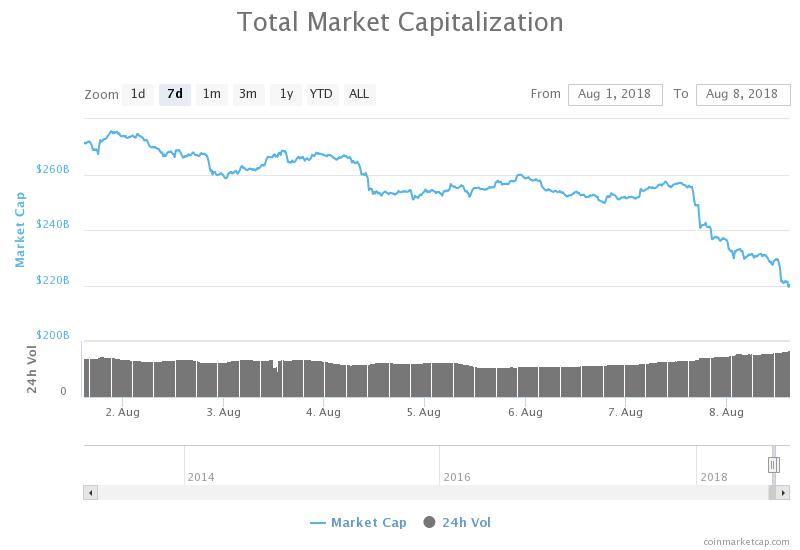Choose the 1y zoom option
800x550 pixels.
click(x=286, y=94)
